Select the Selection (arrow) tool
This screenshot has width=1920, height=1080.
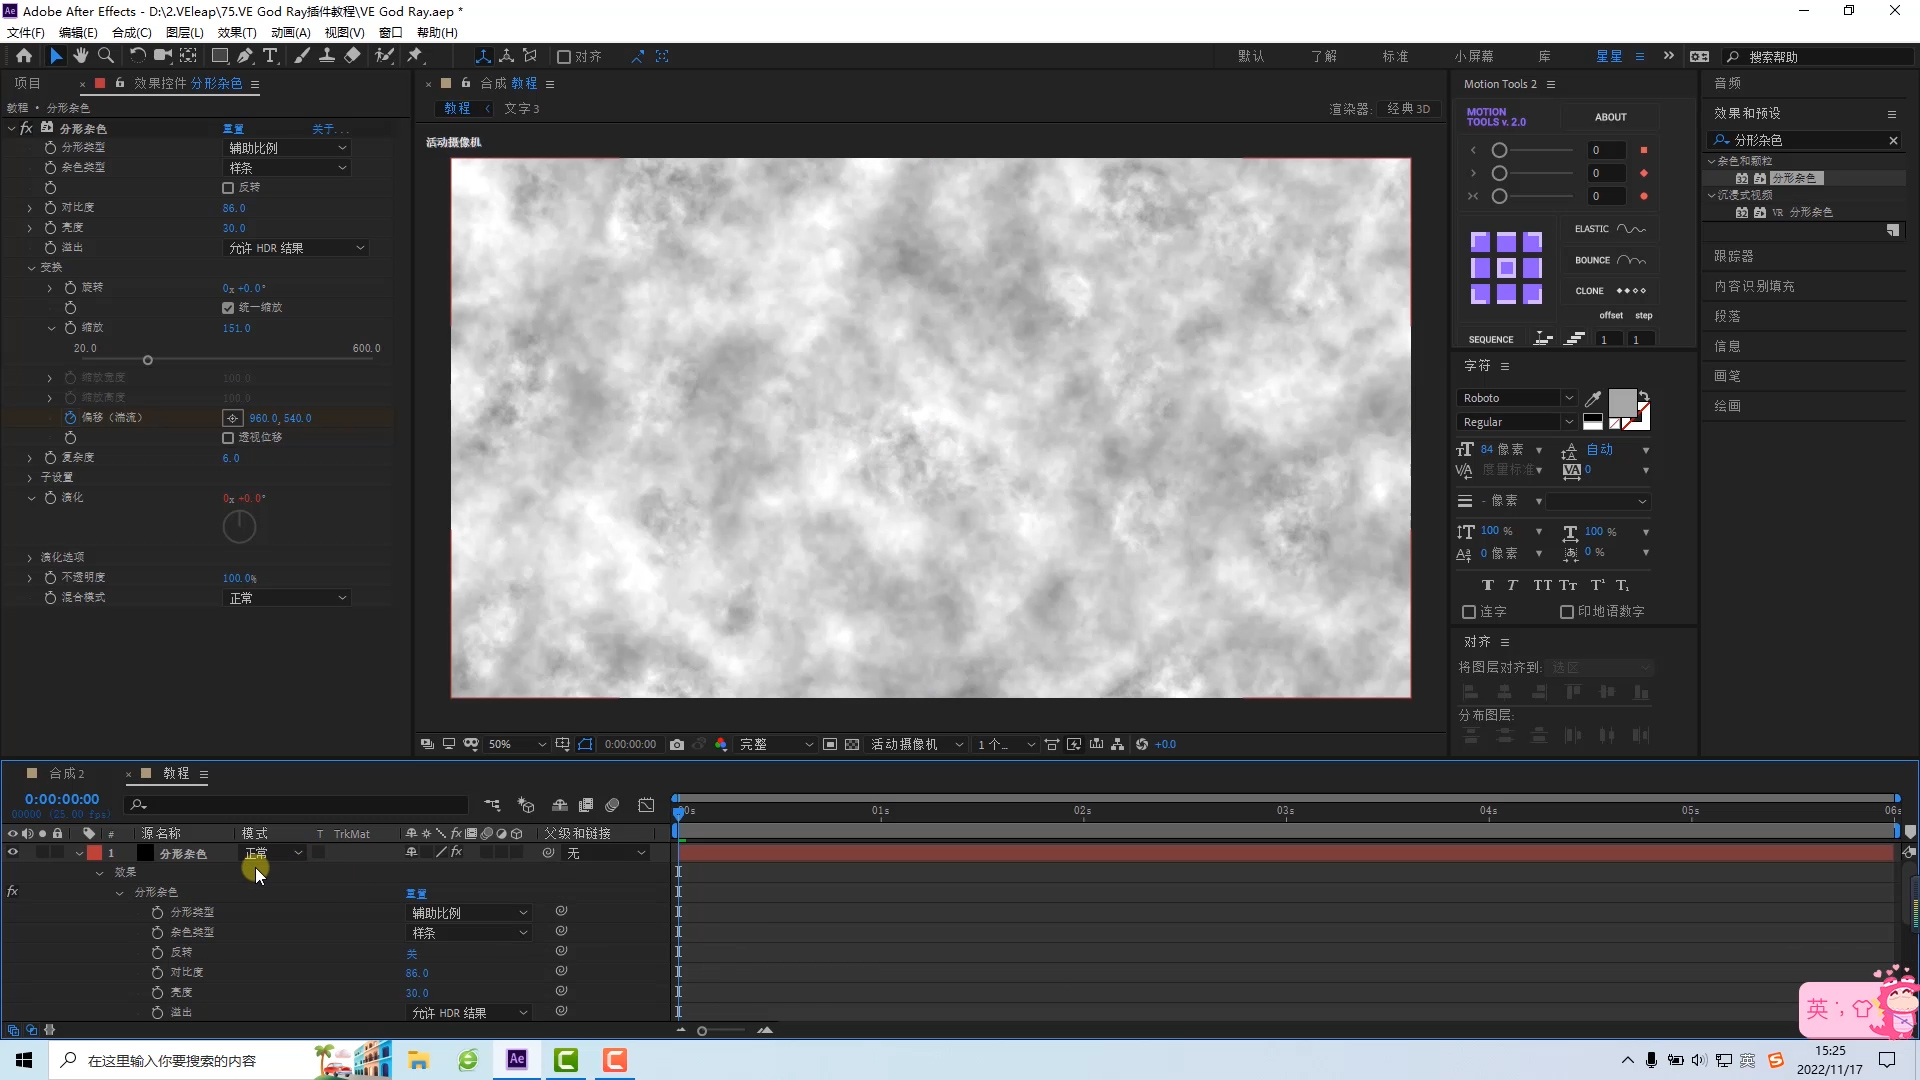(56, 56)
